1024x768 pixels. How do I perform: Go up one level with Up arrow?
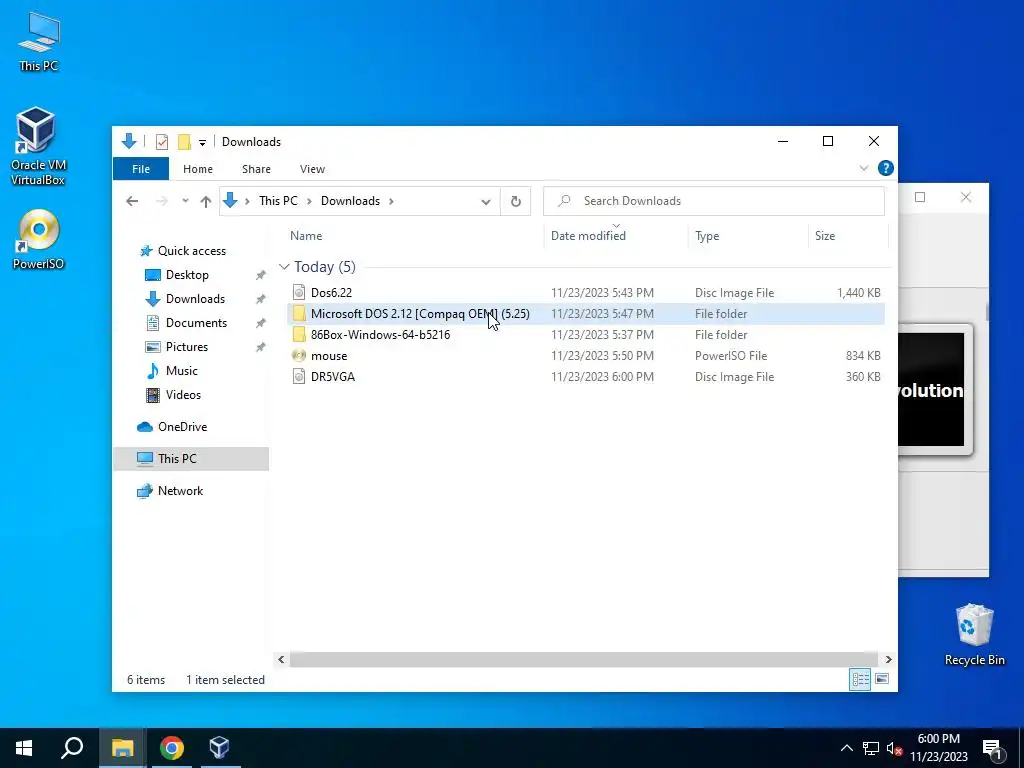pos(206,201)
